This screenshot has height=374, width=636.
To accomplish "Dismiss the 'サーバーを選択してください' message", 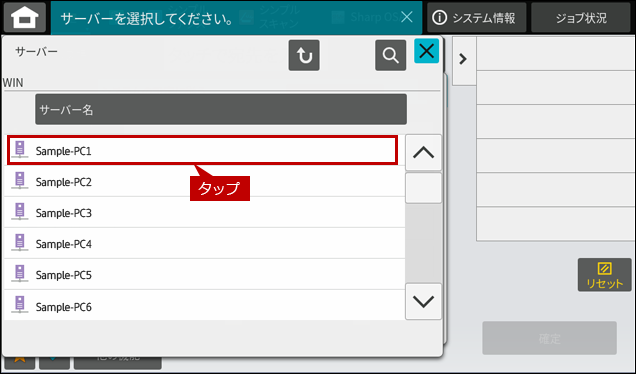I will point(406,17).
